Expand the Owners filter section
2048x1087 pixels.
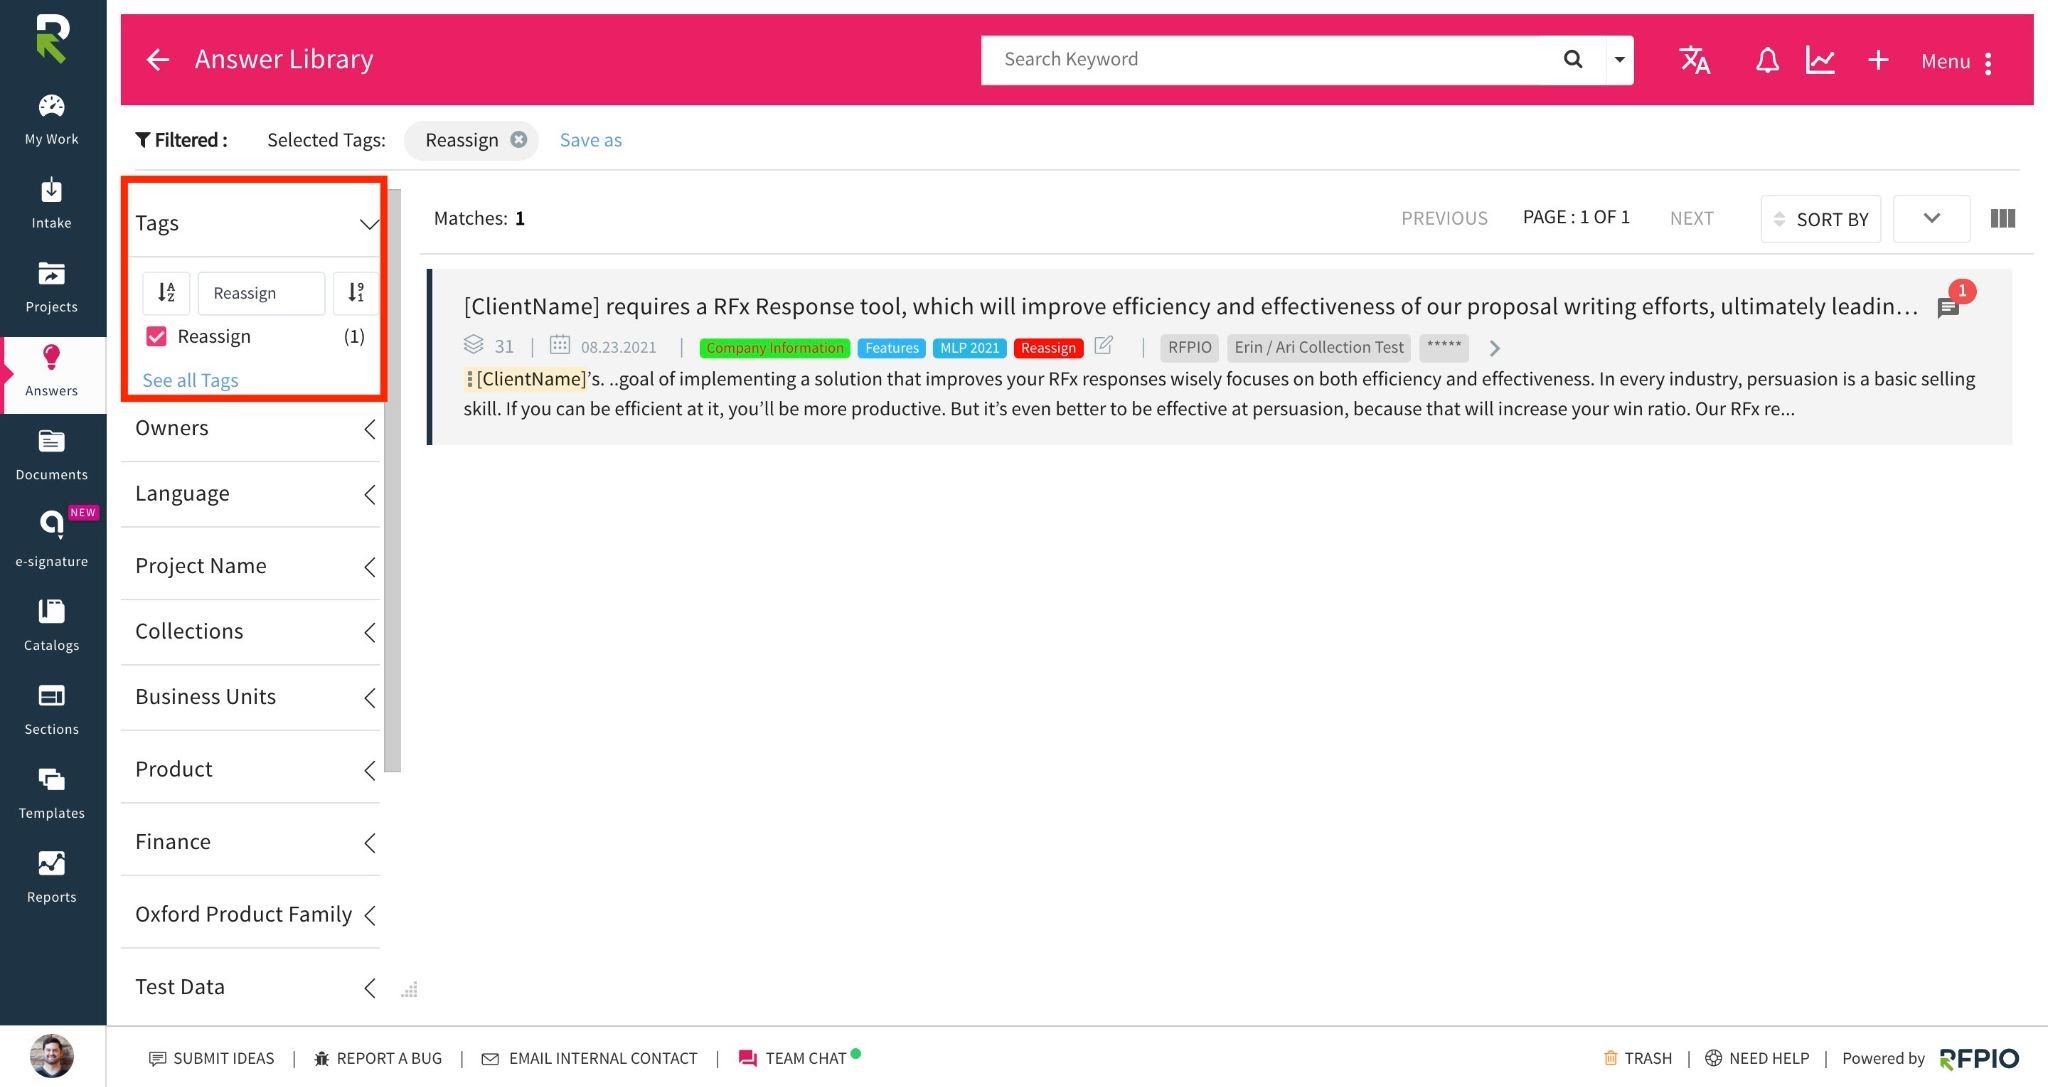pyautogui.click(x=370, y=429)
